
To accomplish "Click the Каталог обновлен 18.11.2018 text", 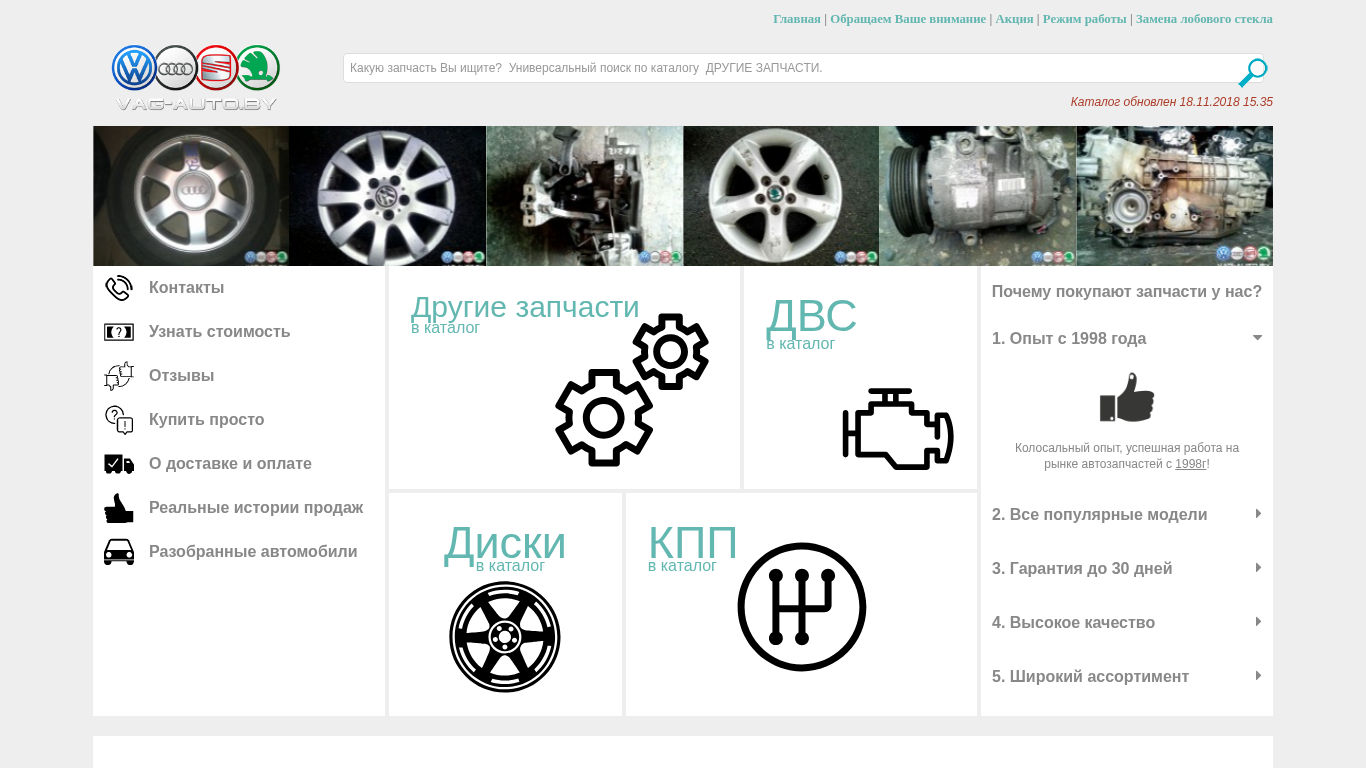I will (x=1172, y=102).
